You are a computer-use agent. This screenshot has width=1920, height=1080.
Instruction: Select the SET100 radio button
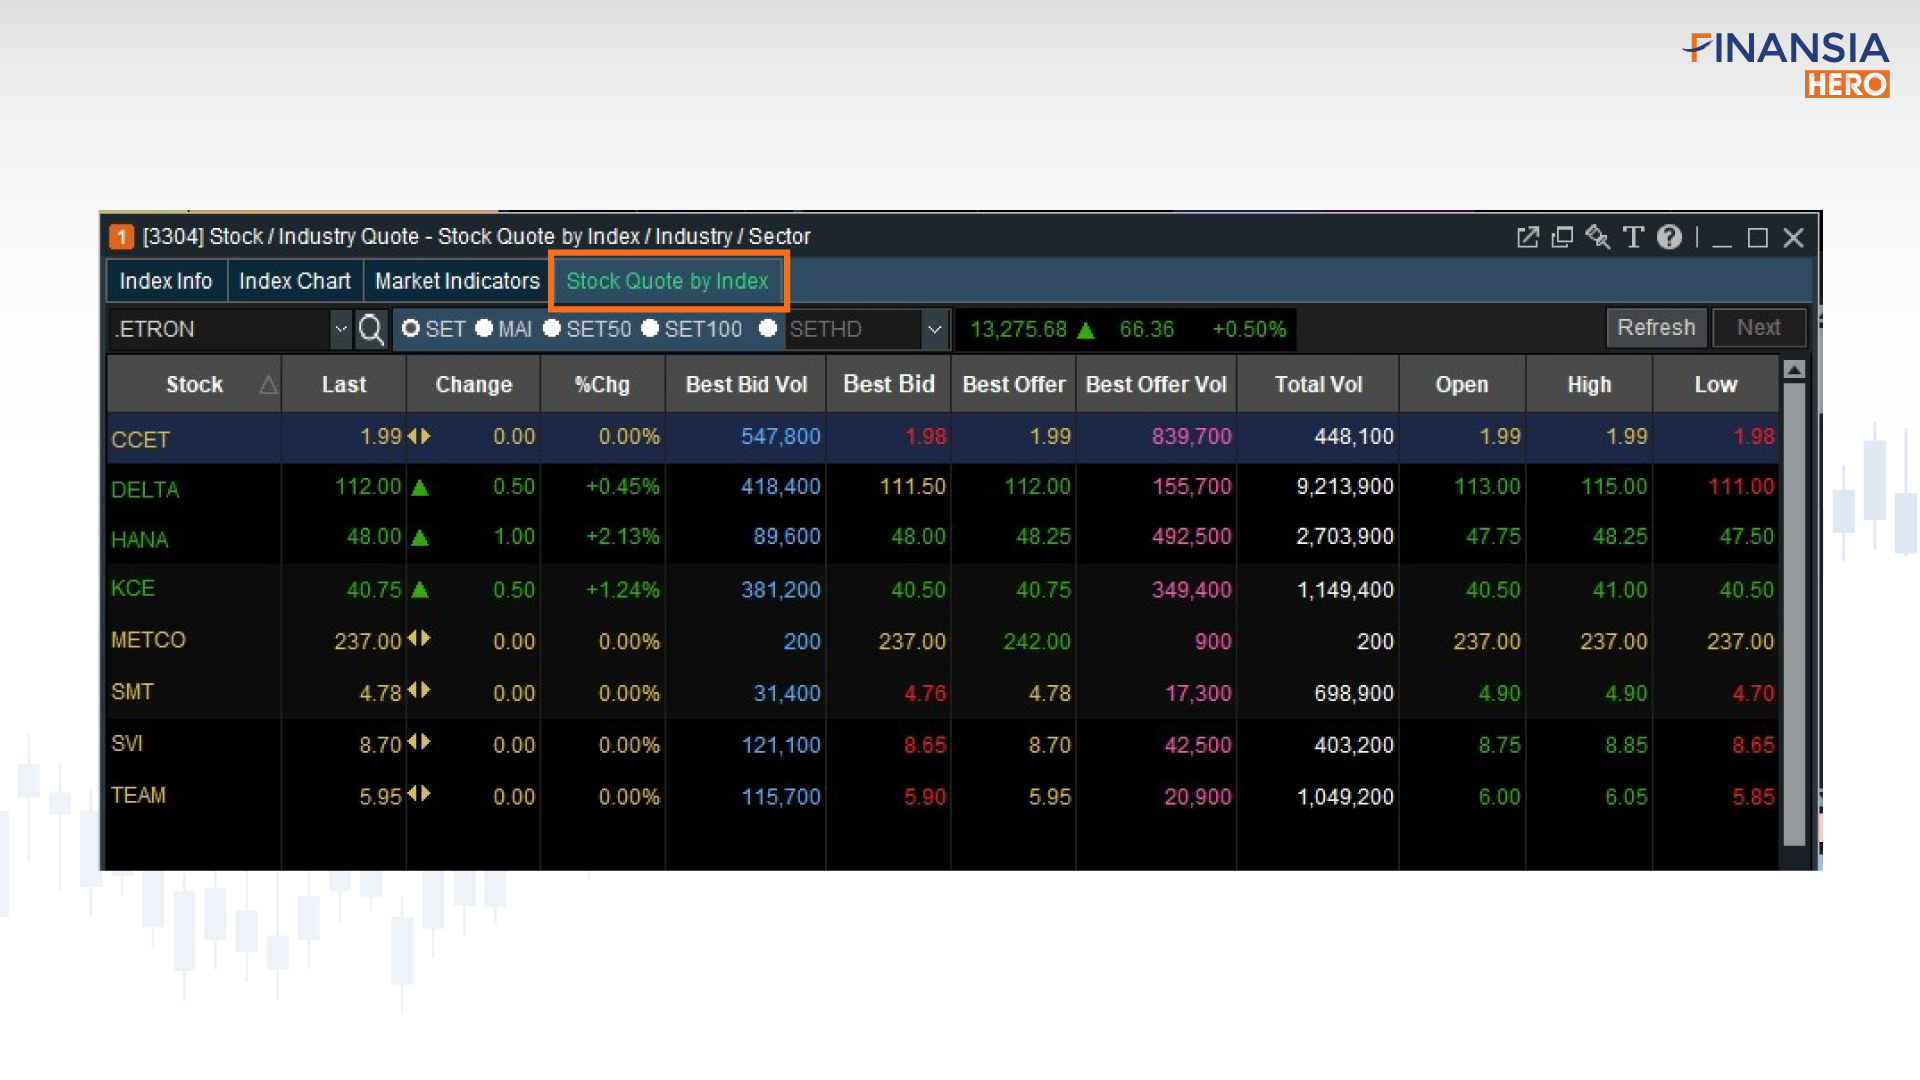click(651, 328)
